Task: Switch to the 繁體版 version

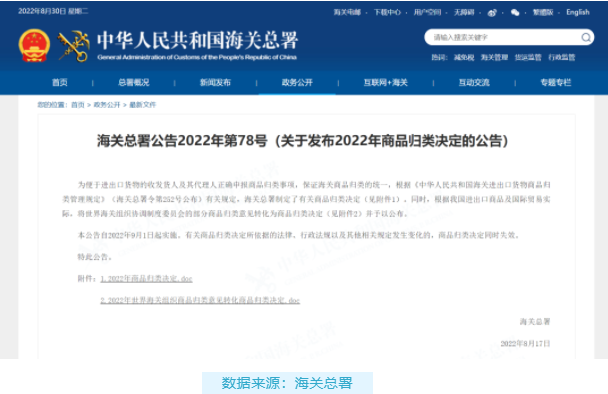Action: 542,12
